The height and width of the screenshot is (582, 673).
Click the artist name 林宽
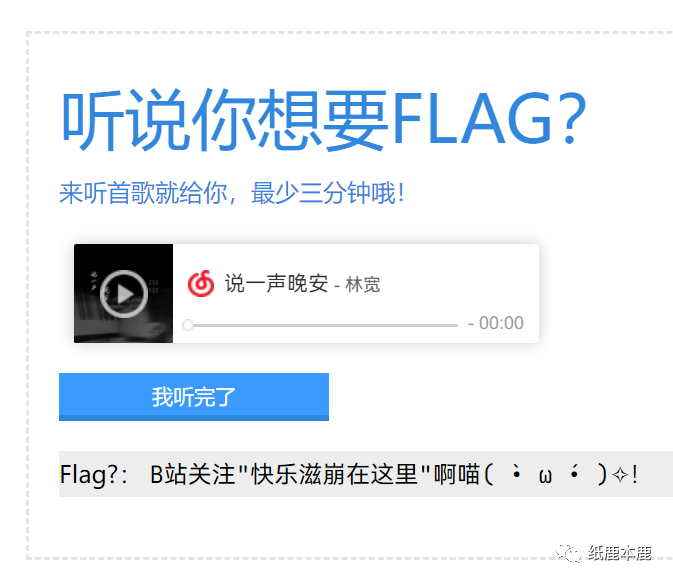pos(363,285)
